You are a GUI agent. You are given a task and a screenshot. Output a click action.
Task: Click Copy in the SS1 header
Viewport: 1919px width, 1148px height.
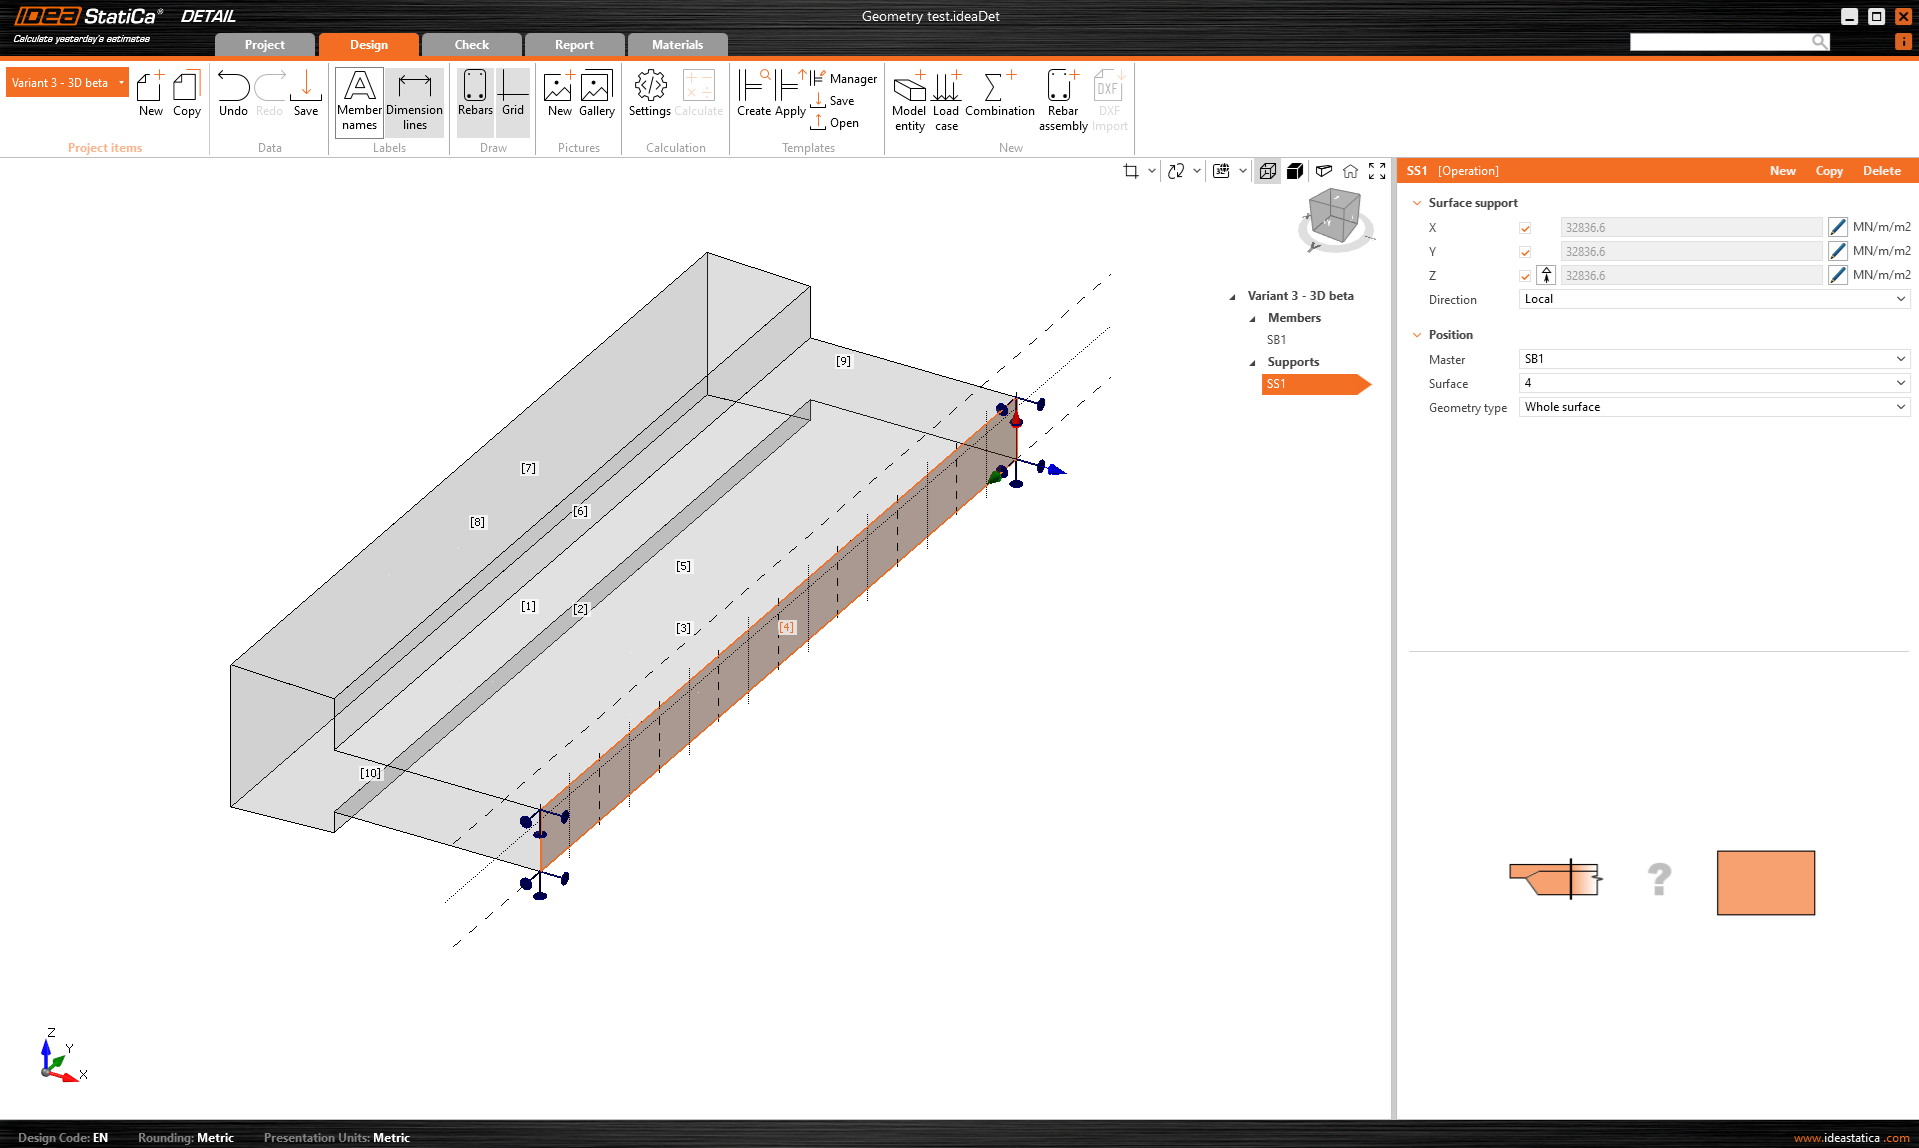click(x=1828, y=171)
